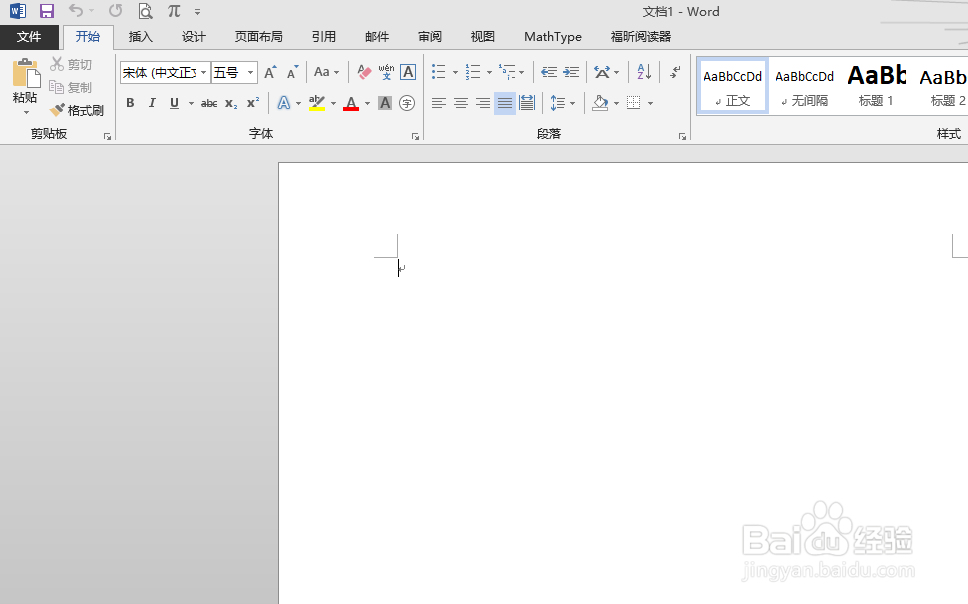Apply text effects with the outlined A
Viewport: 968px width, 604px height.
coord(283,103)
